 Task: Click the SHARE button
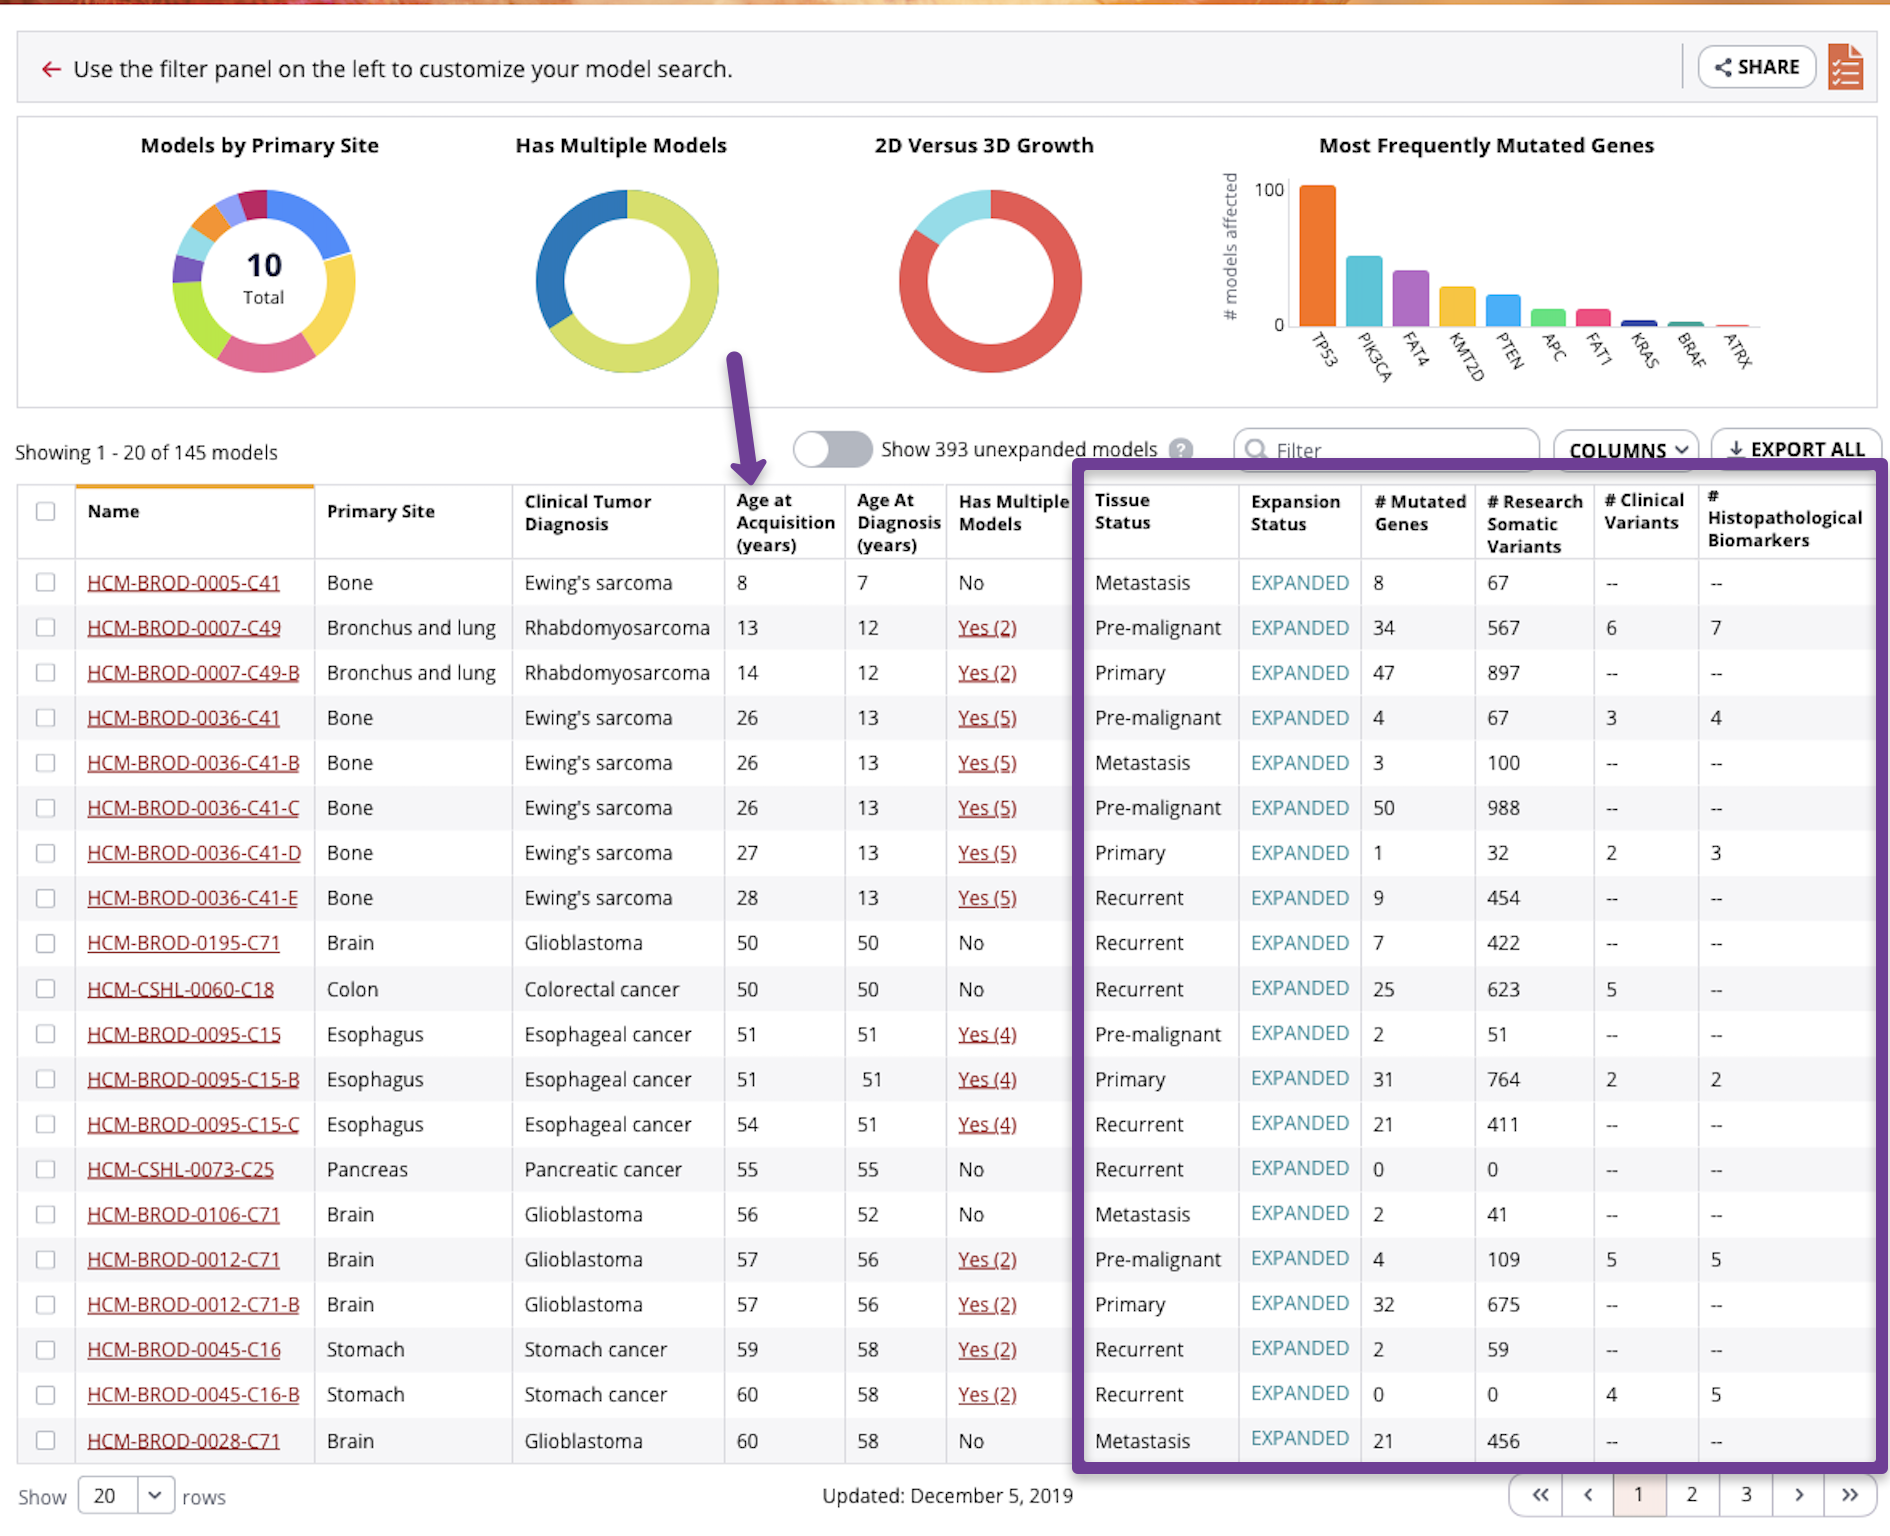click(x=1757, y=67)
